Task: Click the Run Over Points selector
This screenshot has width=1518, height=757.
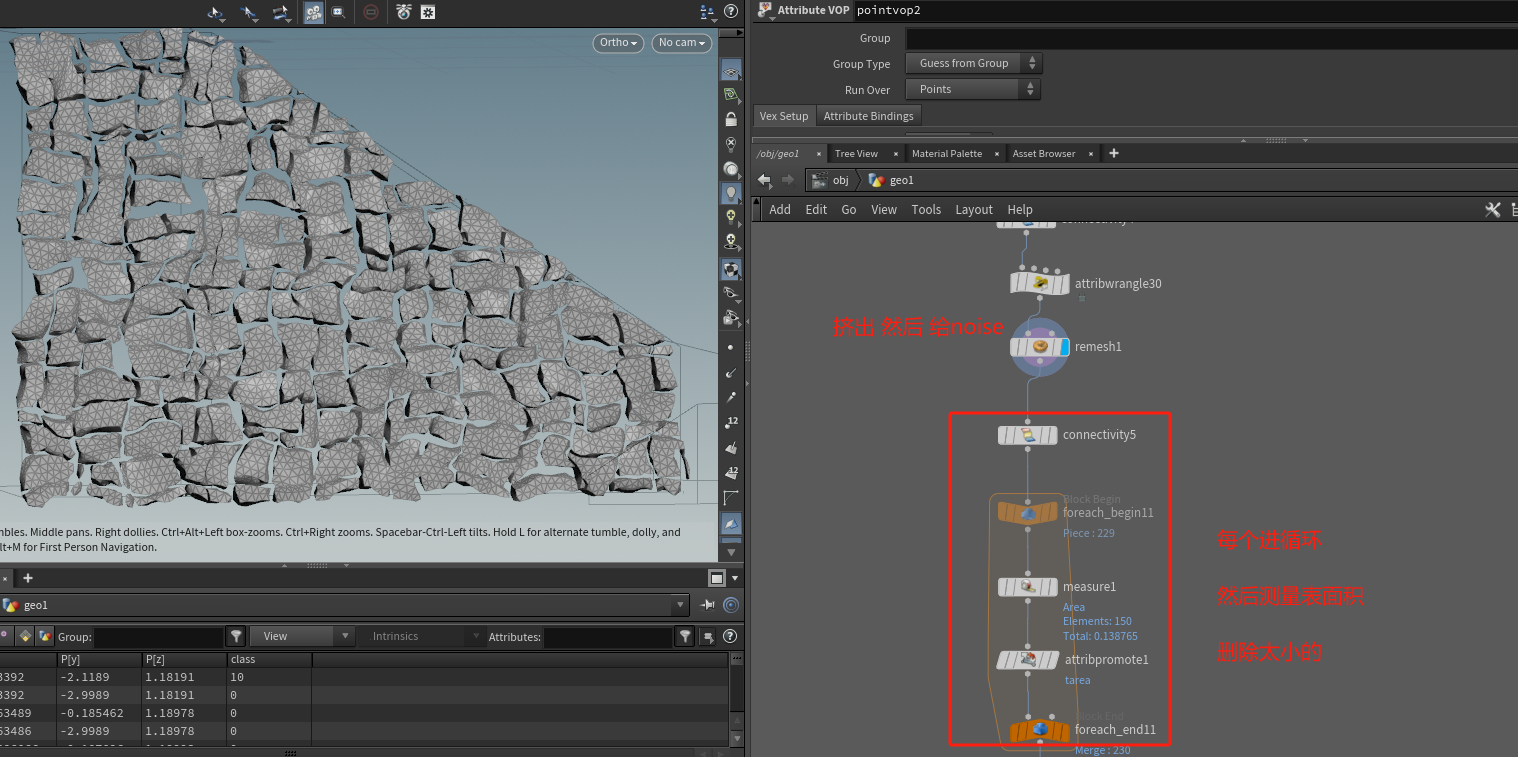Action: pyautogui.click(x=972, y=88)
